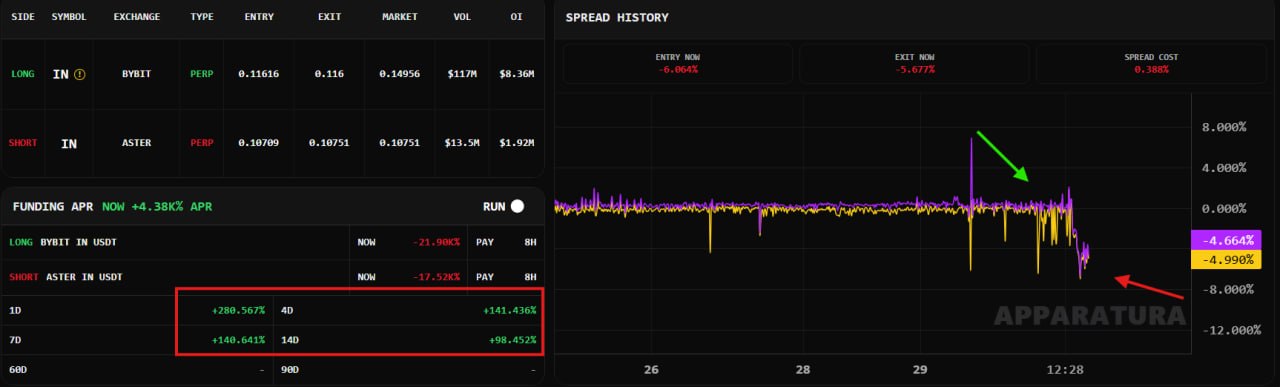This screenshot has height=387, width=1280.
Task: Click the SPREAD HISTORY panel title
Action: coord(617,17)
